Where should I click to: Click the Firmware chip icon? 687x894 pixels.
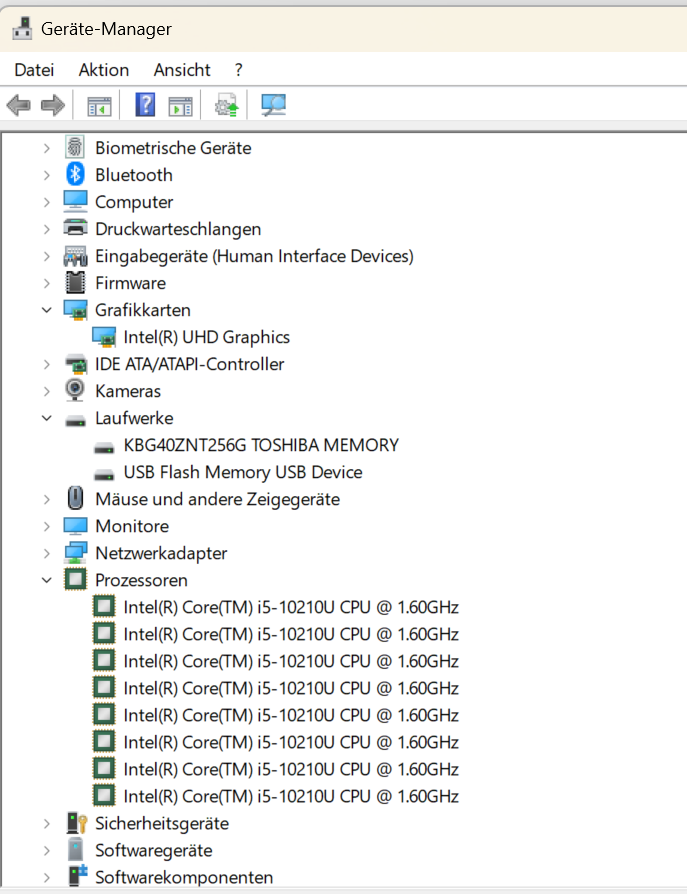(75, 282)
